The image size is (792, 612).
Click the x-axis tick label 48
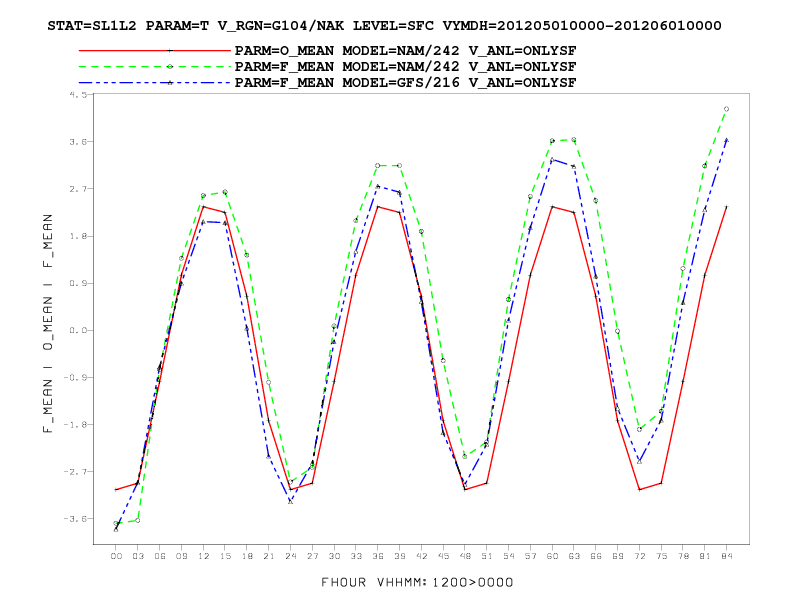(465, 556)
